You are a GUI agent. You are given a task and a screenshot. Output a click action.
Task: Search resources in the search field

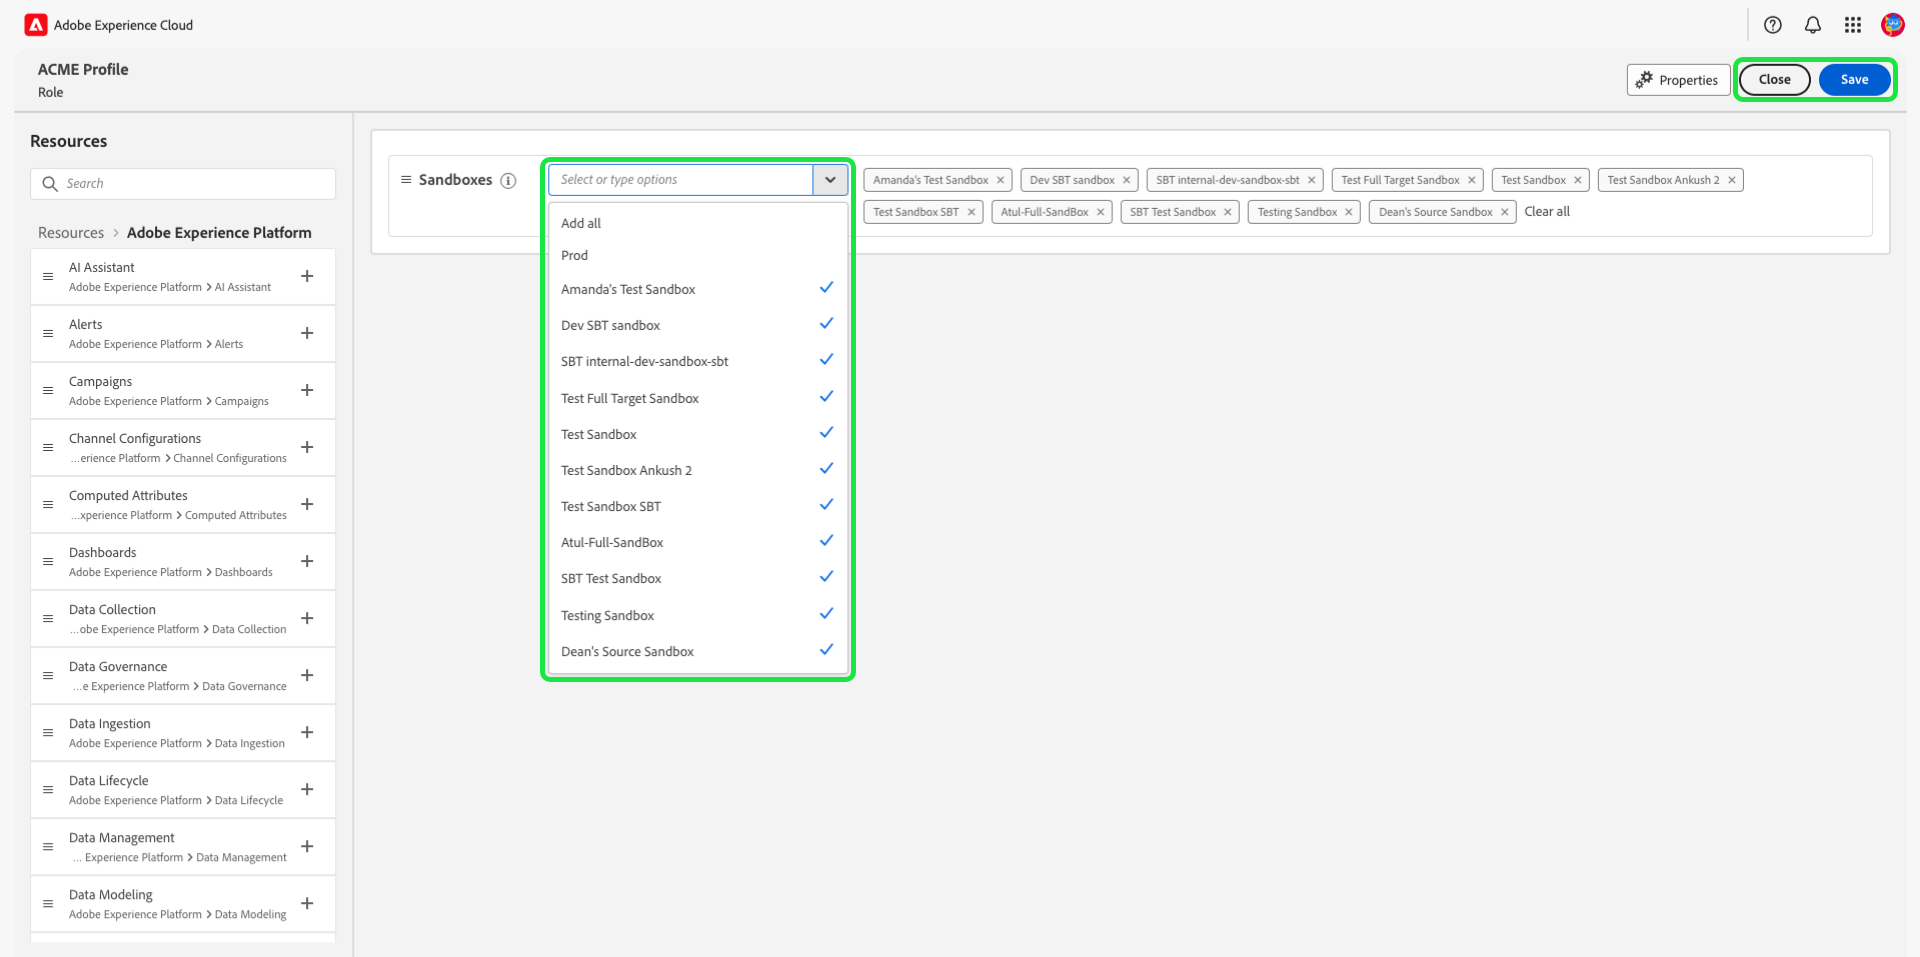click(x=183, y=184)
